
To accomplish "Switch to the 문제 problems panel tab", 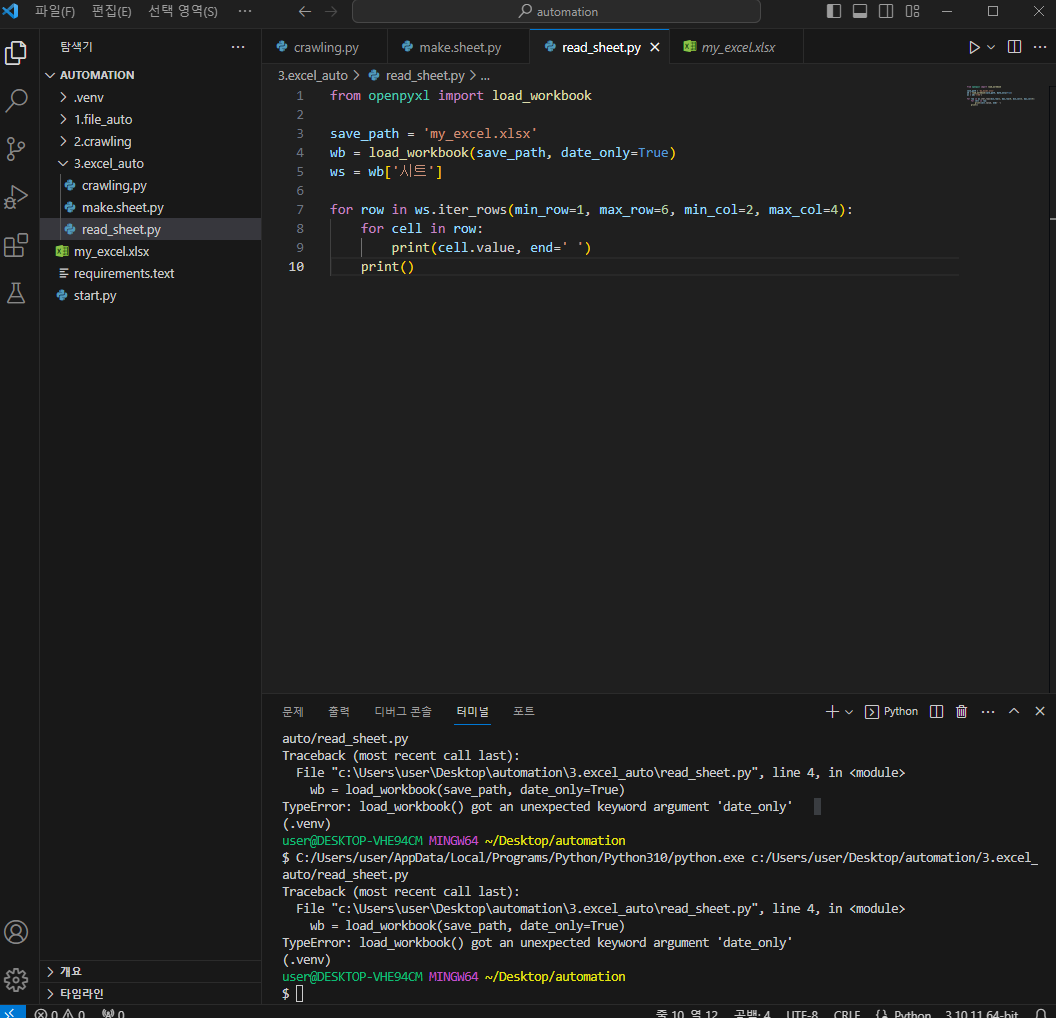I will coord(293,712).
